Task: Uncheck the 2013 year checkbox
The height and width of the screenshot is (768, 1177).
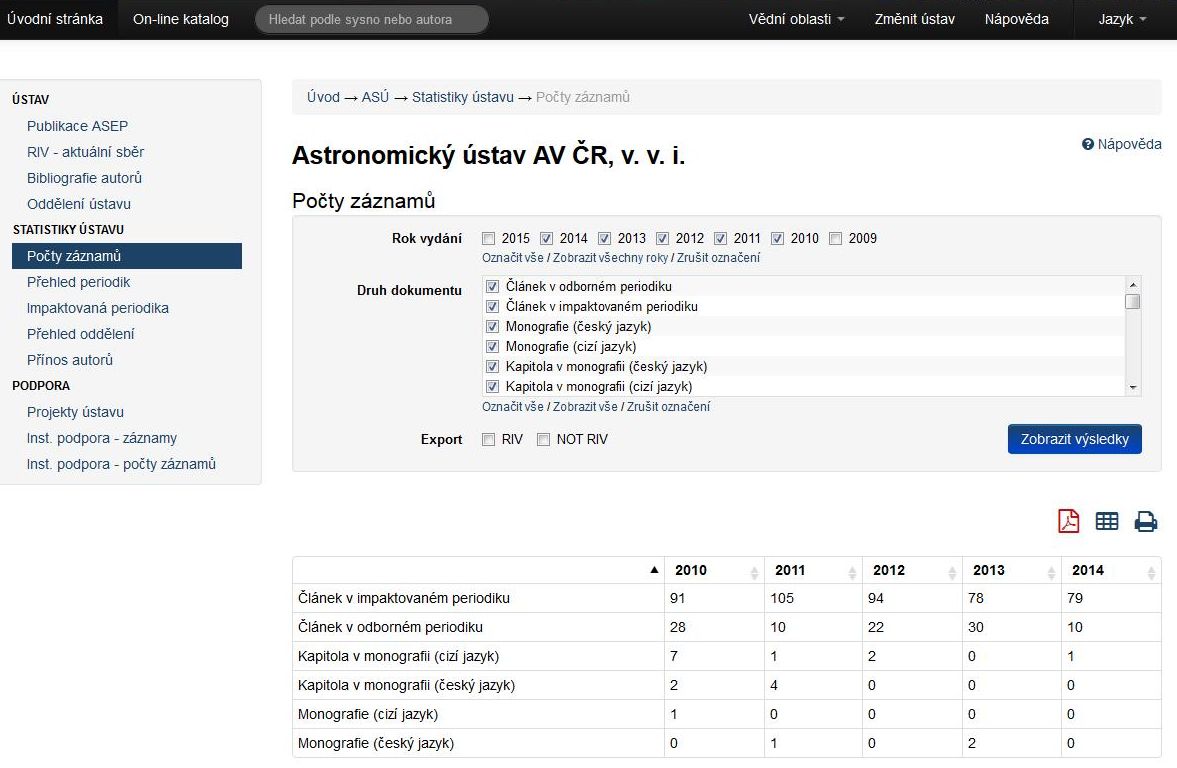Action: (x=604, y=239)
